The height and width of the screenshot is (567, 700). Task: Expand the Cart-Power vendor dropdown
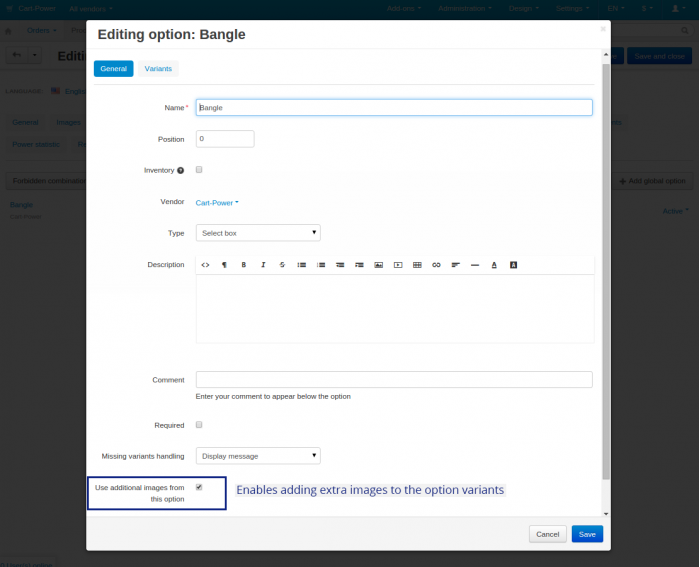click(217, 203)
